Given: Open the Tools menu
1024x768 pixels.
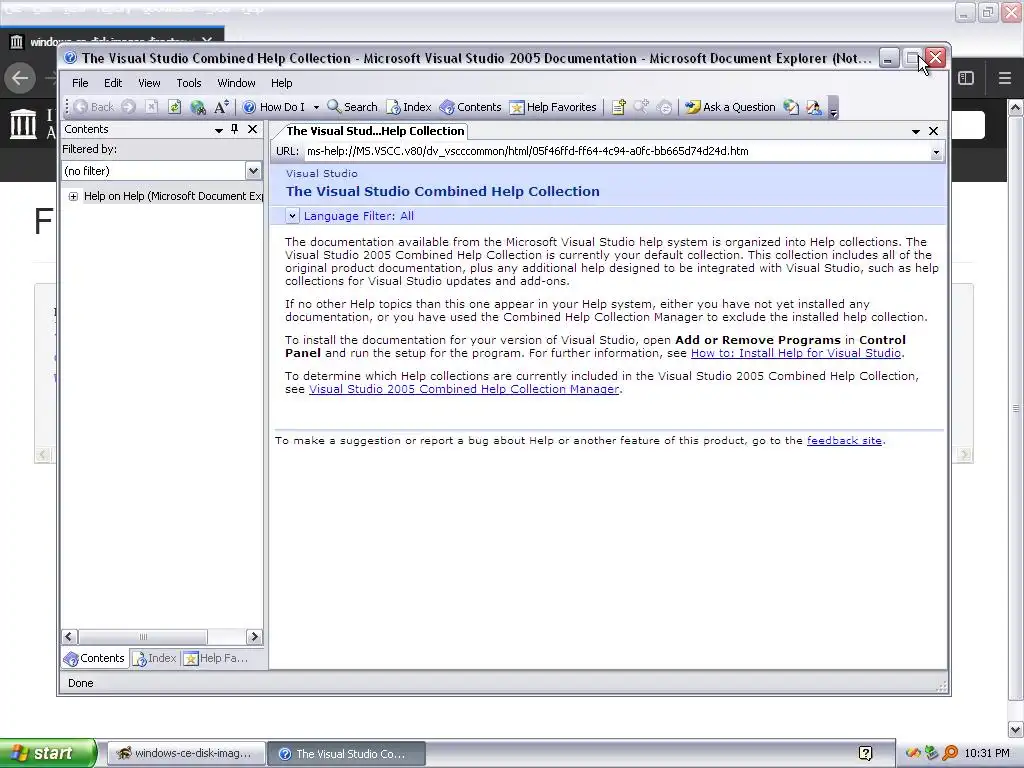Looking at the screenshot, I should (189, 83).
